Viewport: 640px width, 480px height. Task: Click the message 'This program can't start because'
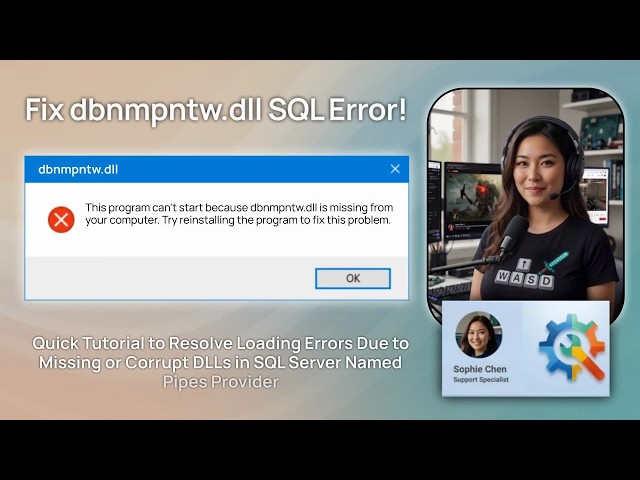coord(167,207)
